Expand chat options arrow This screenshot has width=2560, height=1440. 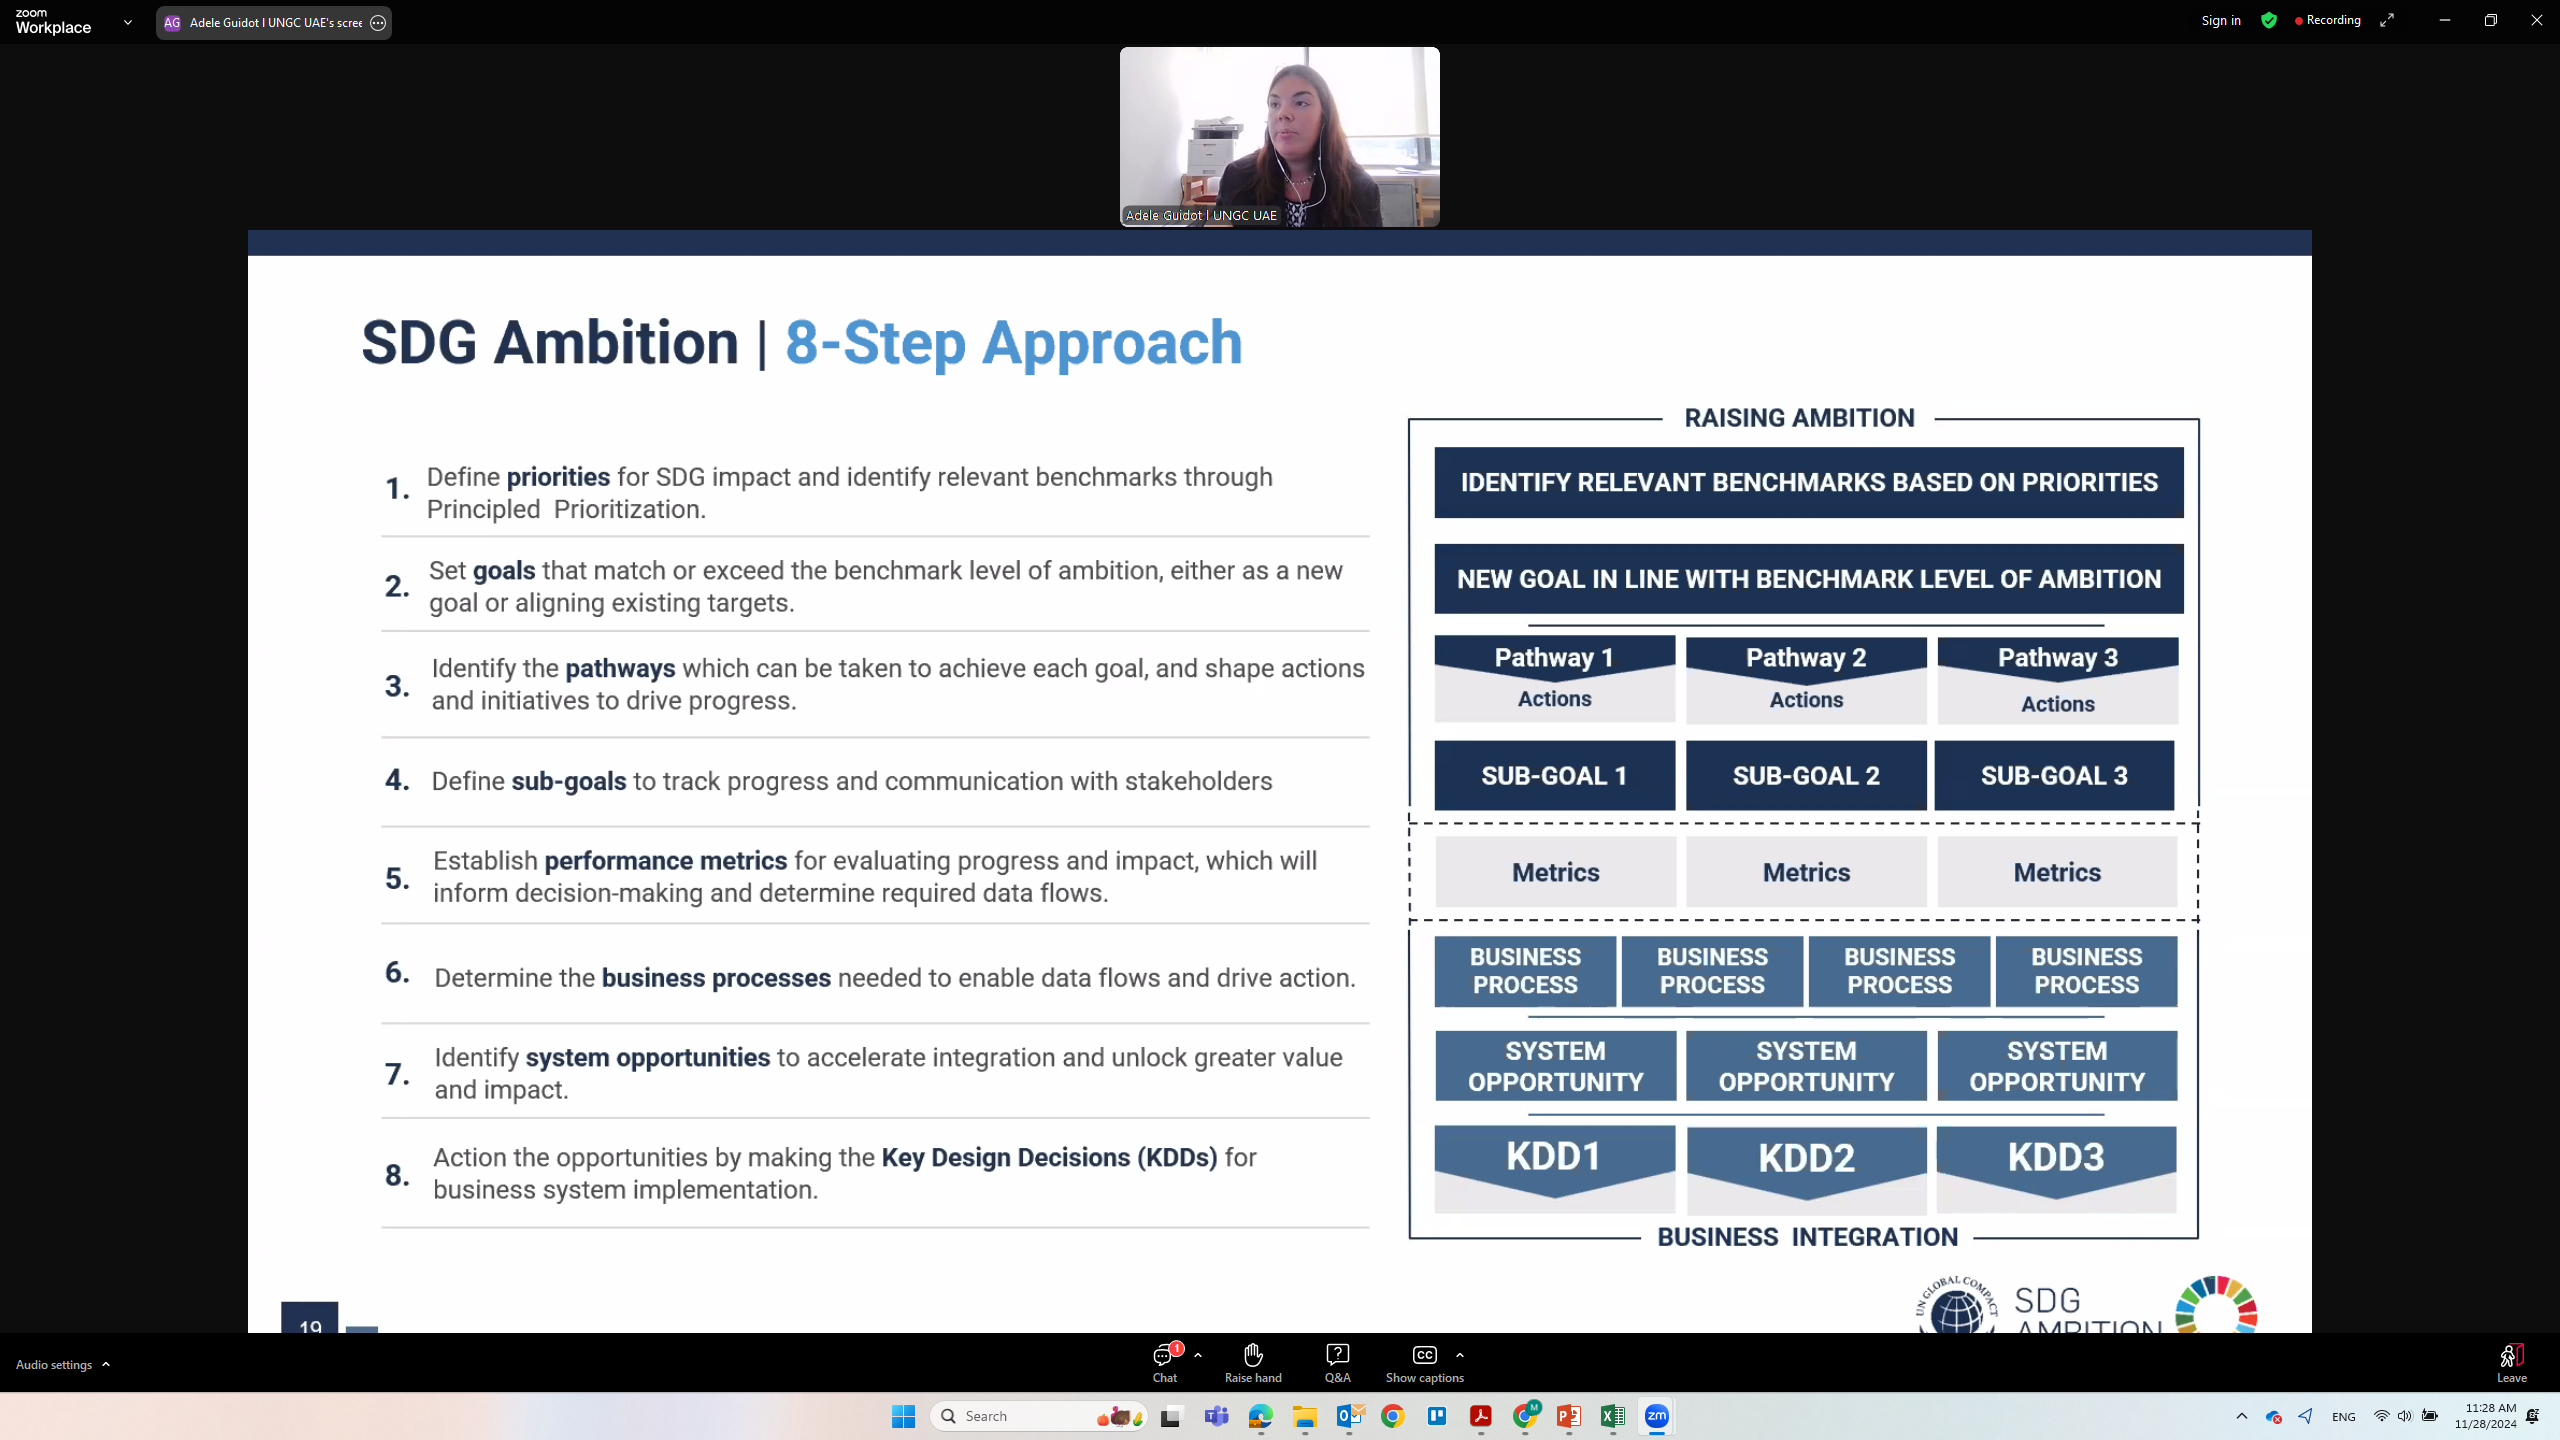1198,1355
